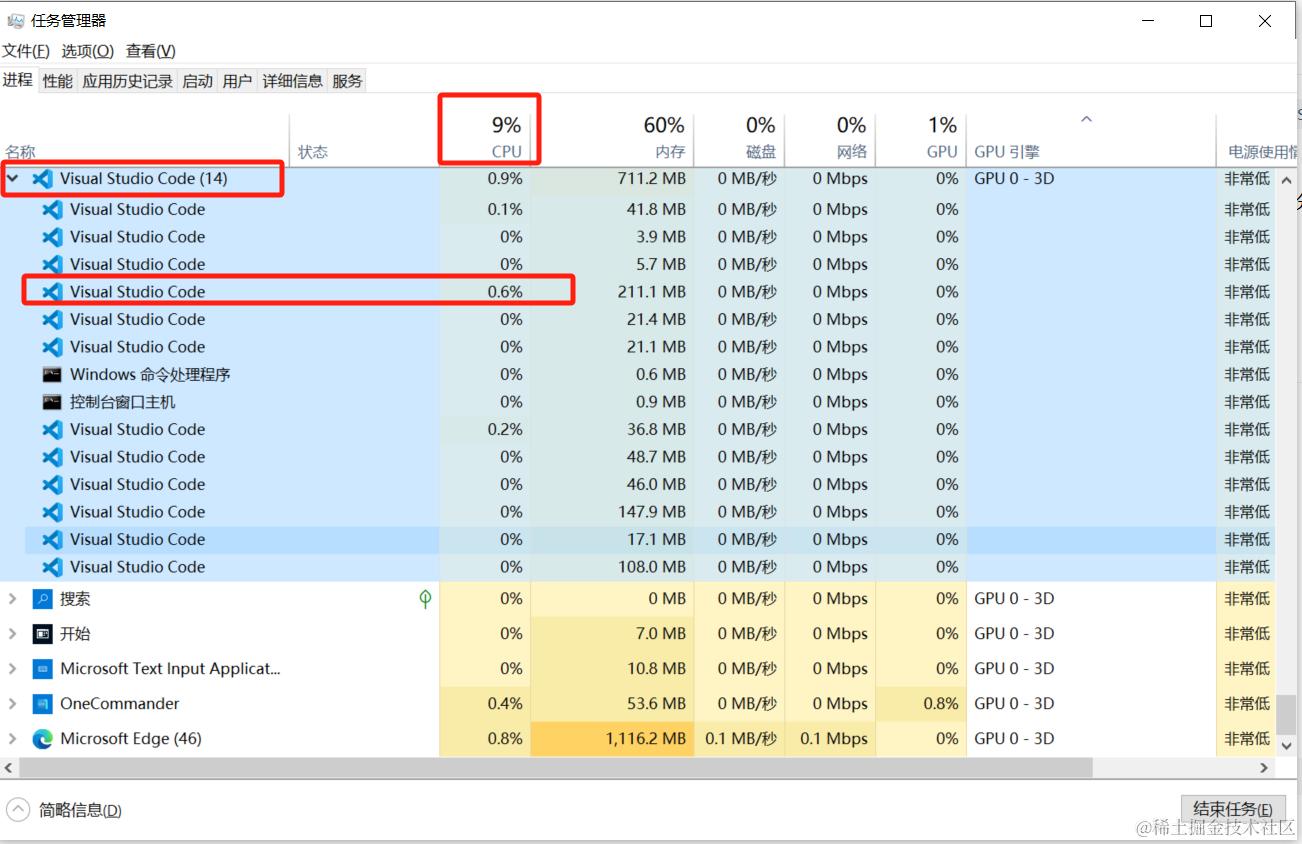
Task: Switch to the 性能 tab
Action: [x=58, y=82]
